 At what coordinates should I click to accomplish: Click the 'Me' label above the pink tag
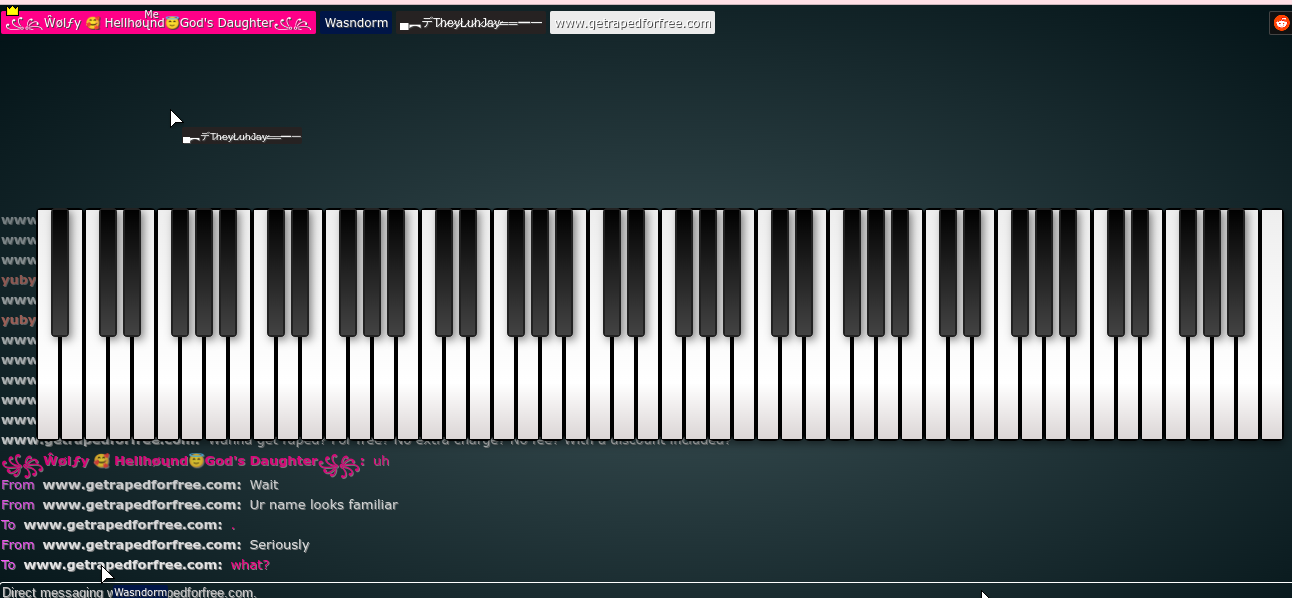click(x=152, y=14)
